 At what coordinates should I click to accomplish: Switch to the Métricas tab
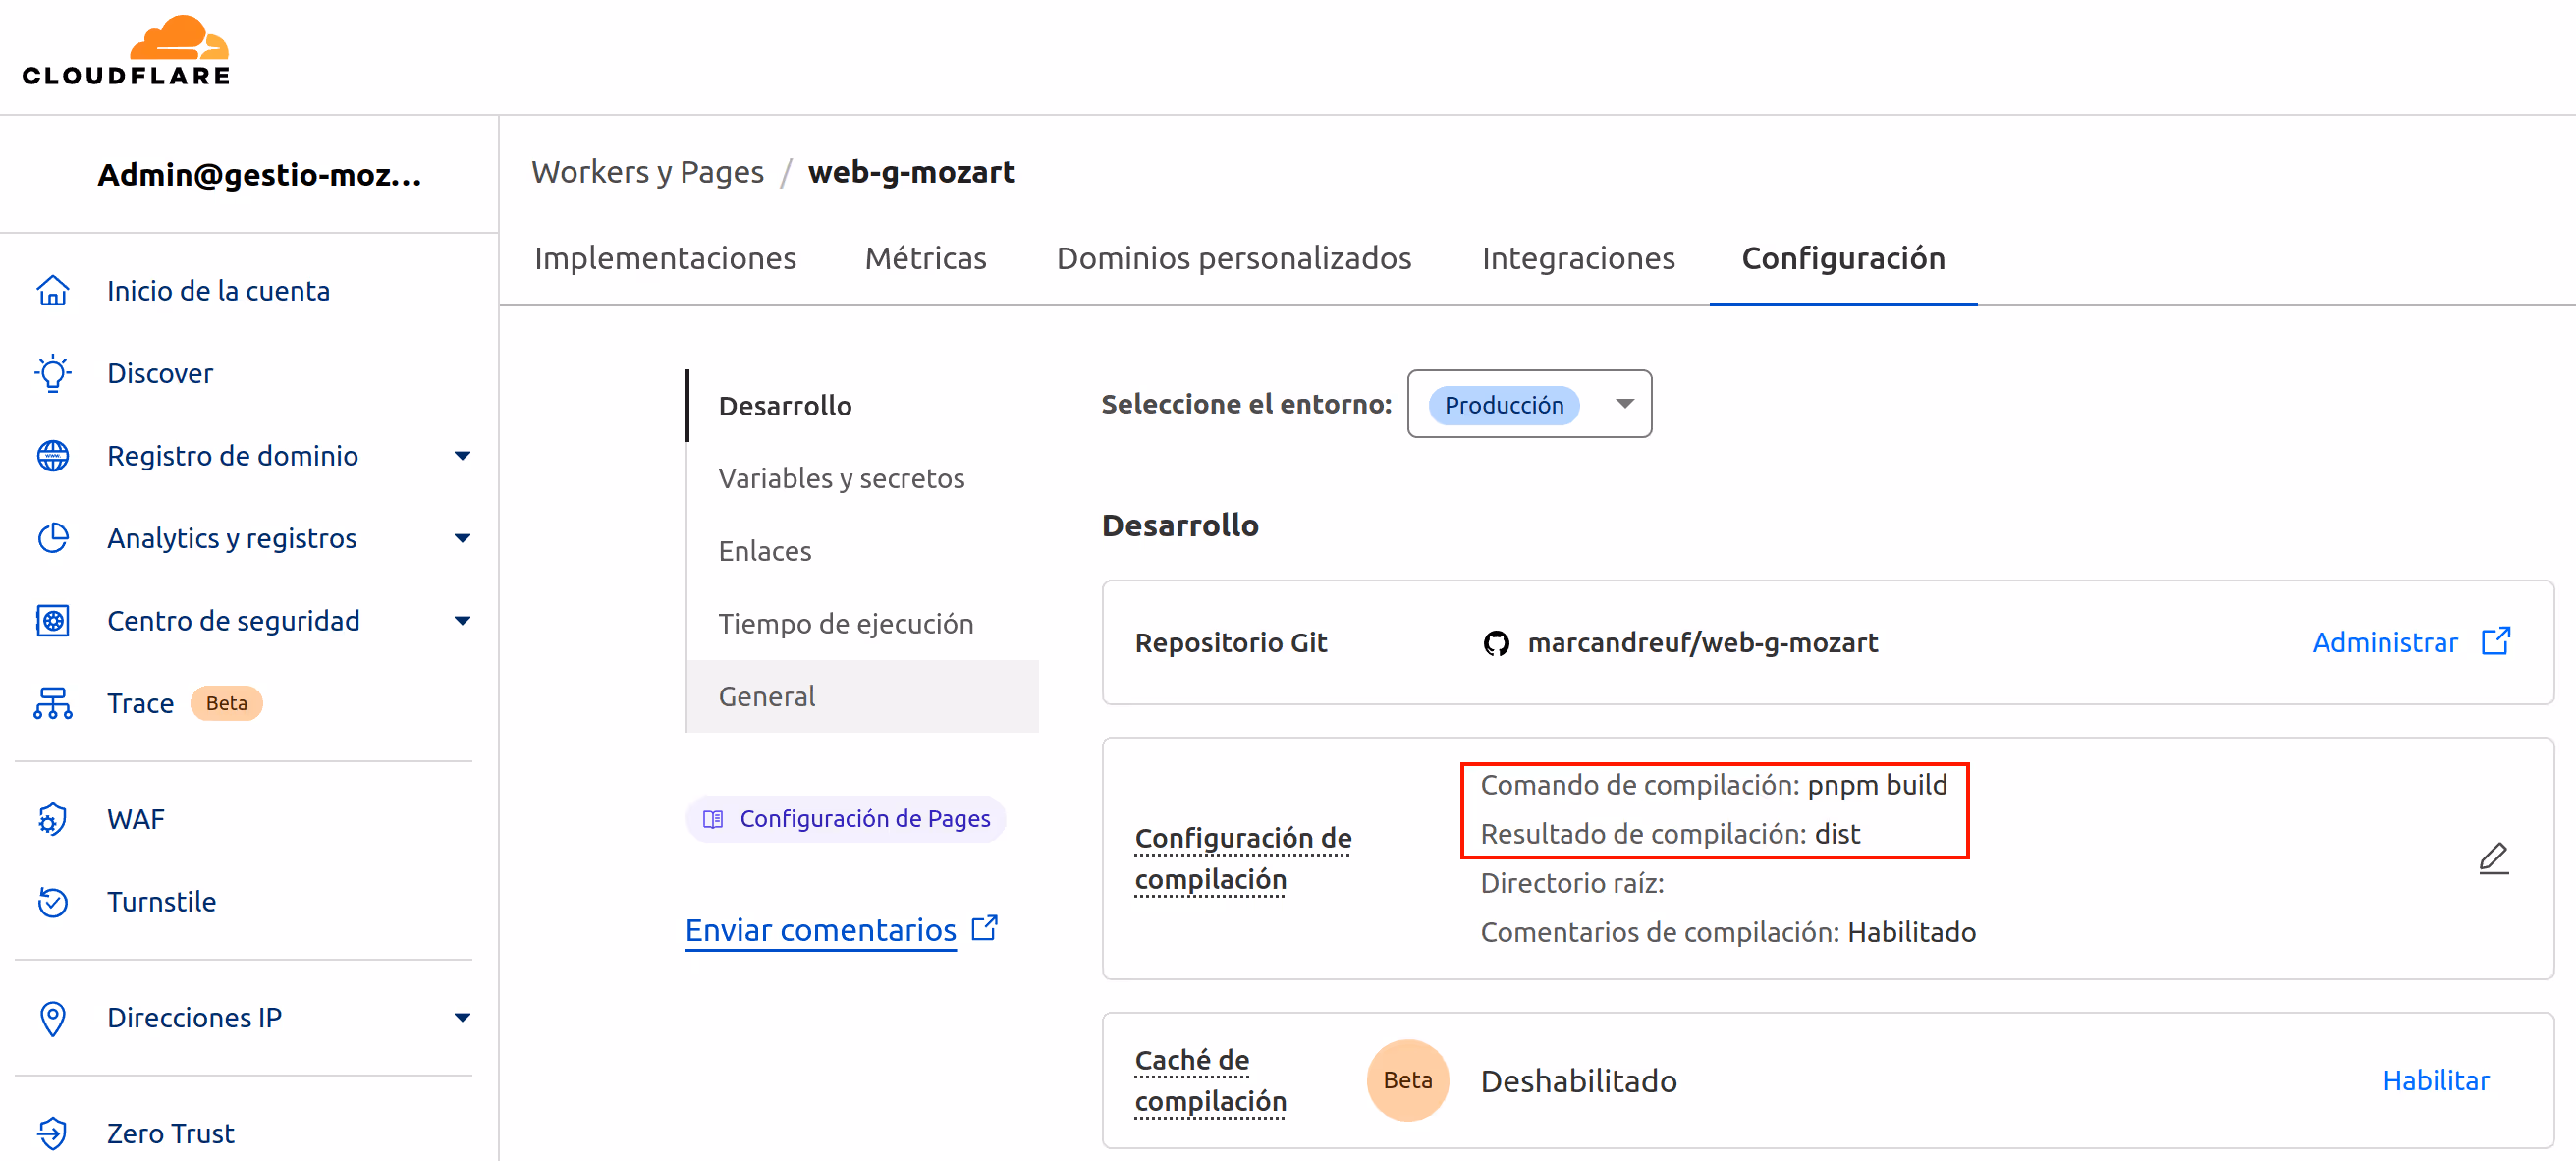[925, 258]
